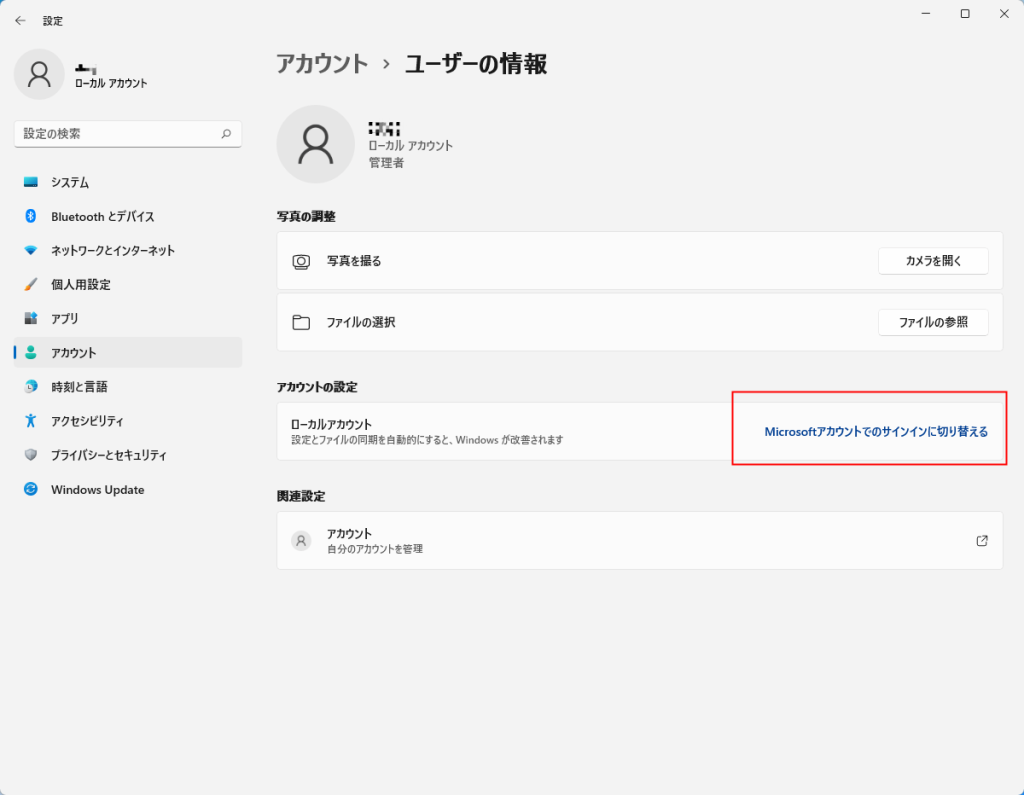Click the external link icon on アカウント row
The width and height of the screenshot is (1024, 795).
982,540
